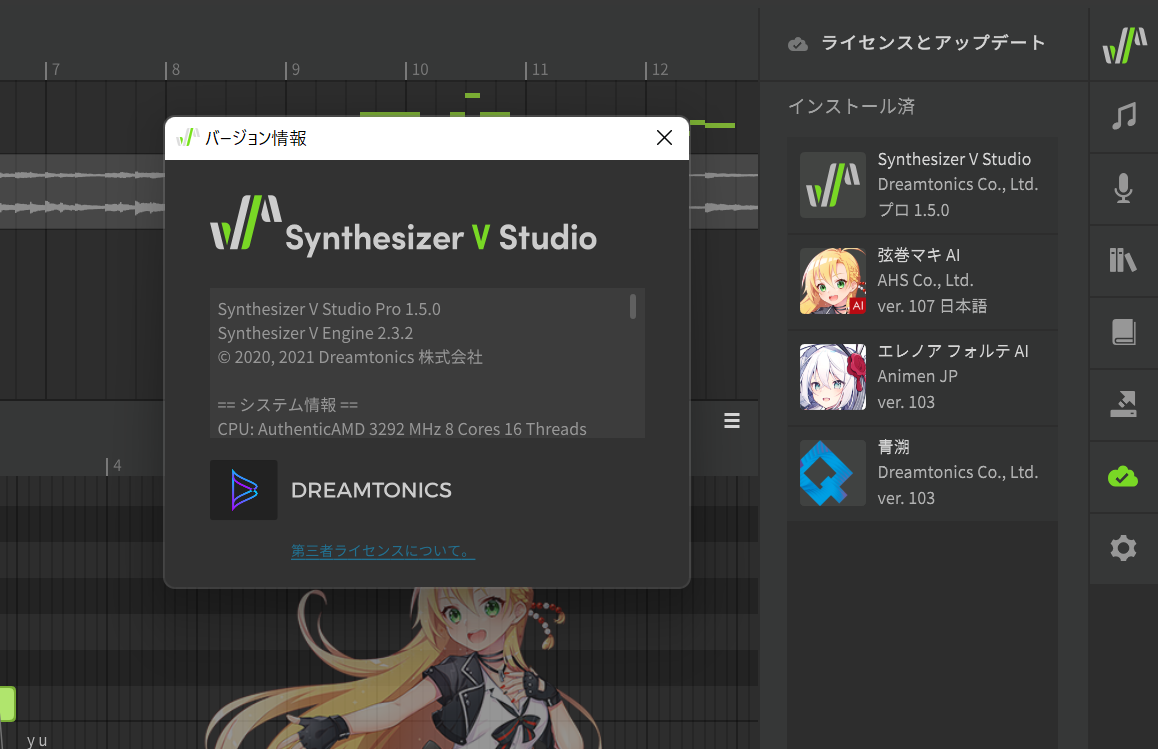Select the エレノア フォルテ AI voice thumbnail
1158x749 pixels.
tap(833, 377)
